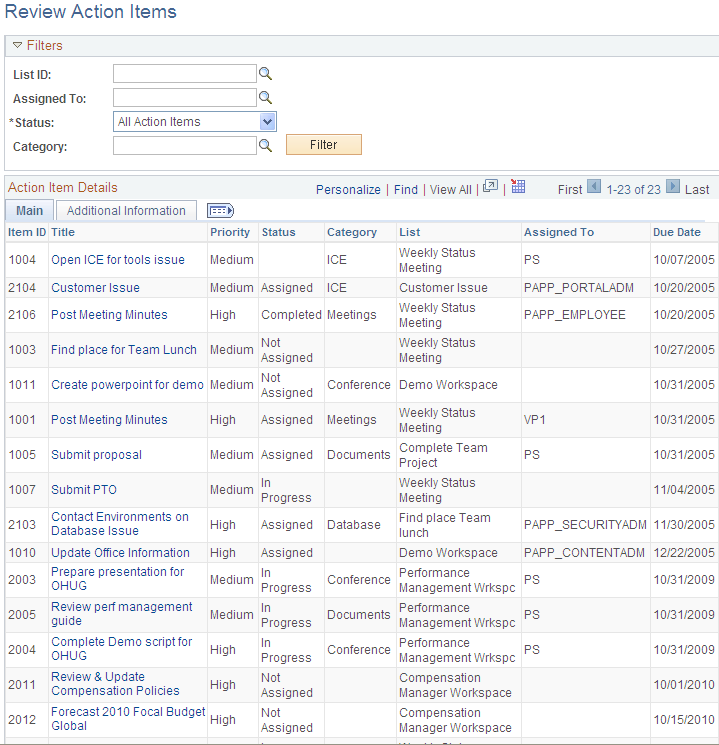The height and width of the screenshot is (745, 719).
Task: Focus the Assigned To input field
Action: (185, 98)
